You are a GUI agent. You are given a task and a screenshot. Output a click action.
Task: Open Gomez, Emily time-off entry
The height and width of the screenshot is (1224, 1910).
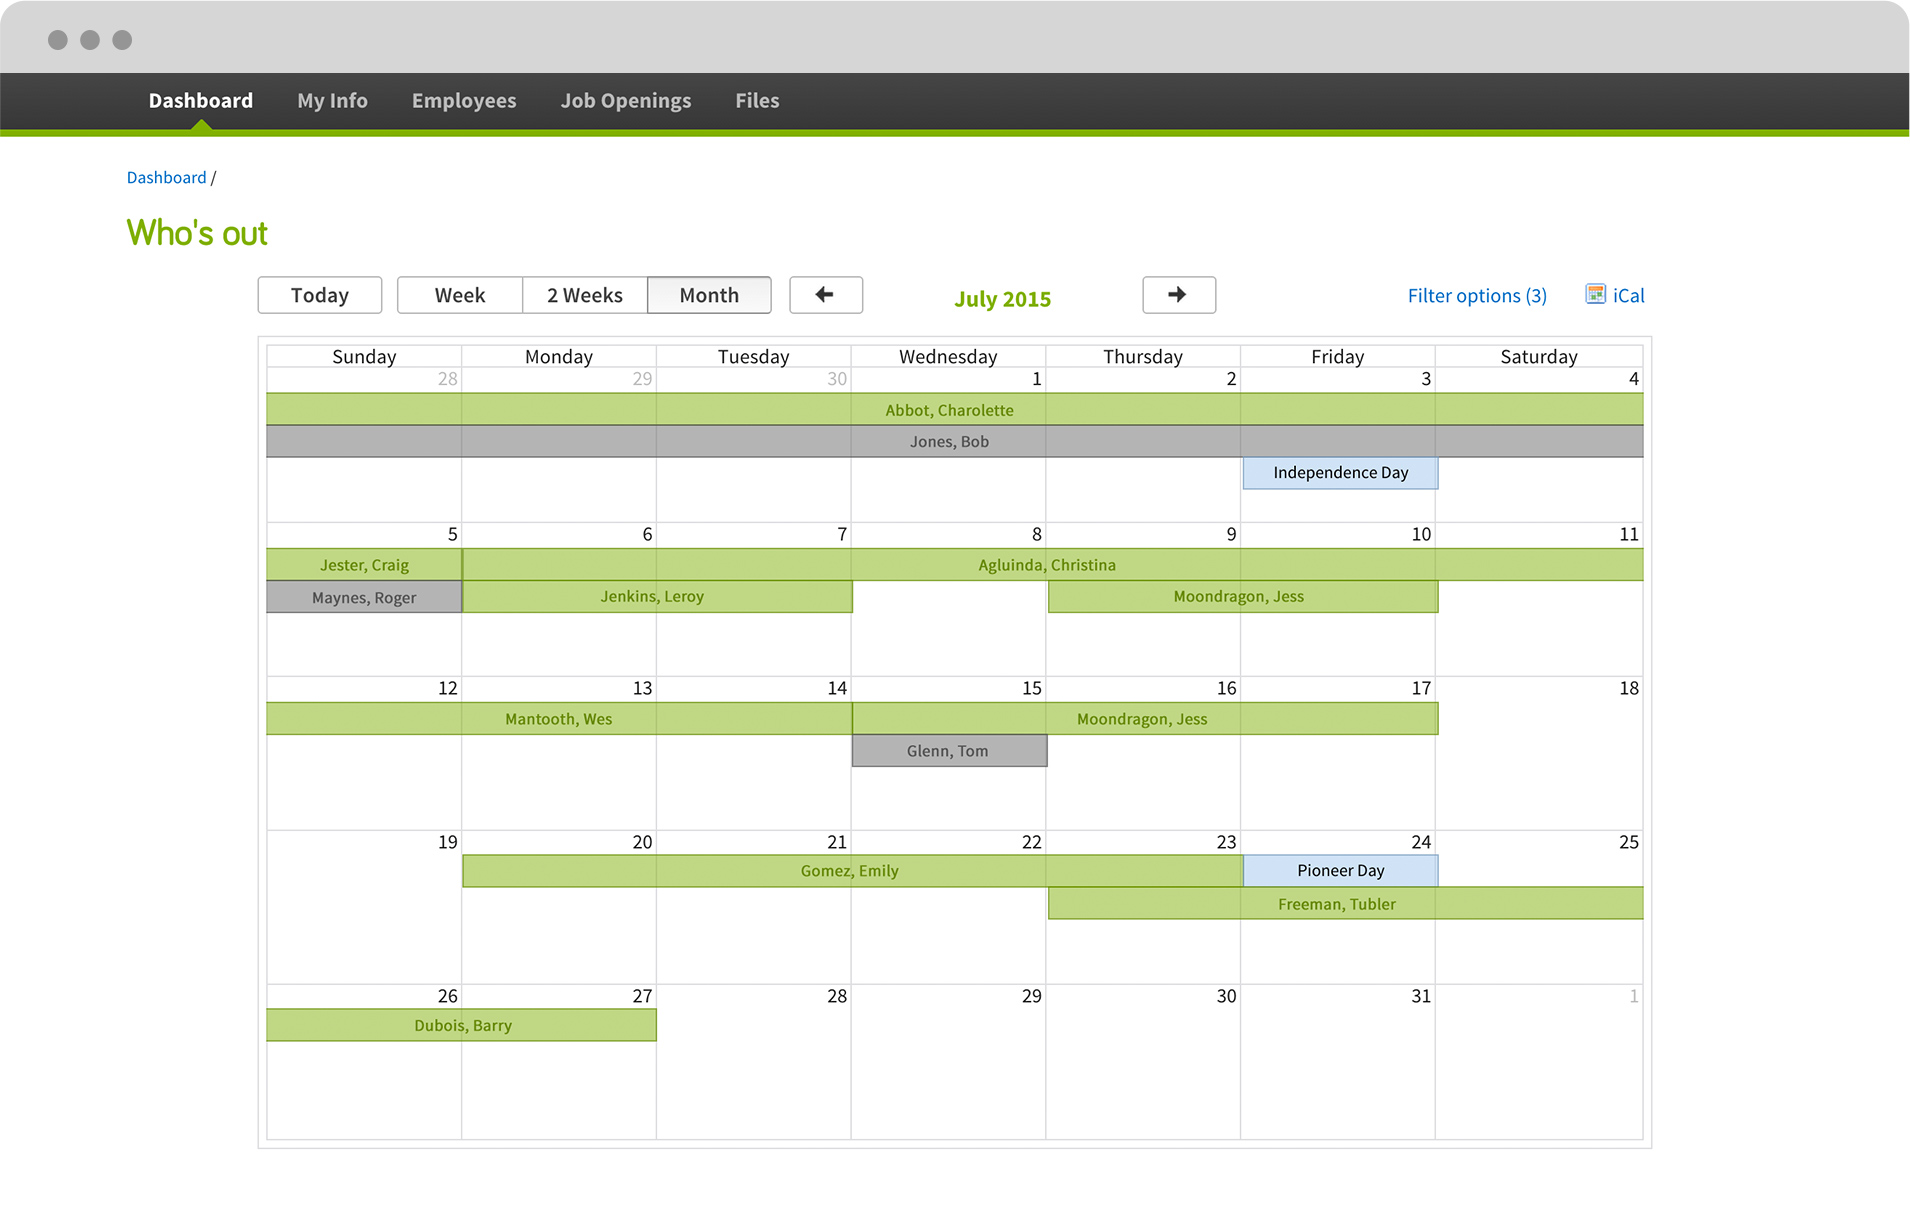(x=850, y=871)
